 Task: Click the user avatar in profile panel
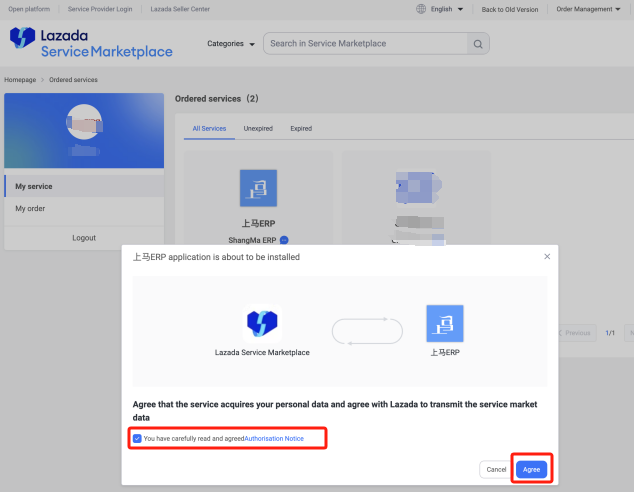84,122
